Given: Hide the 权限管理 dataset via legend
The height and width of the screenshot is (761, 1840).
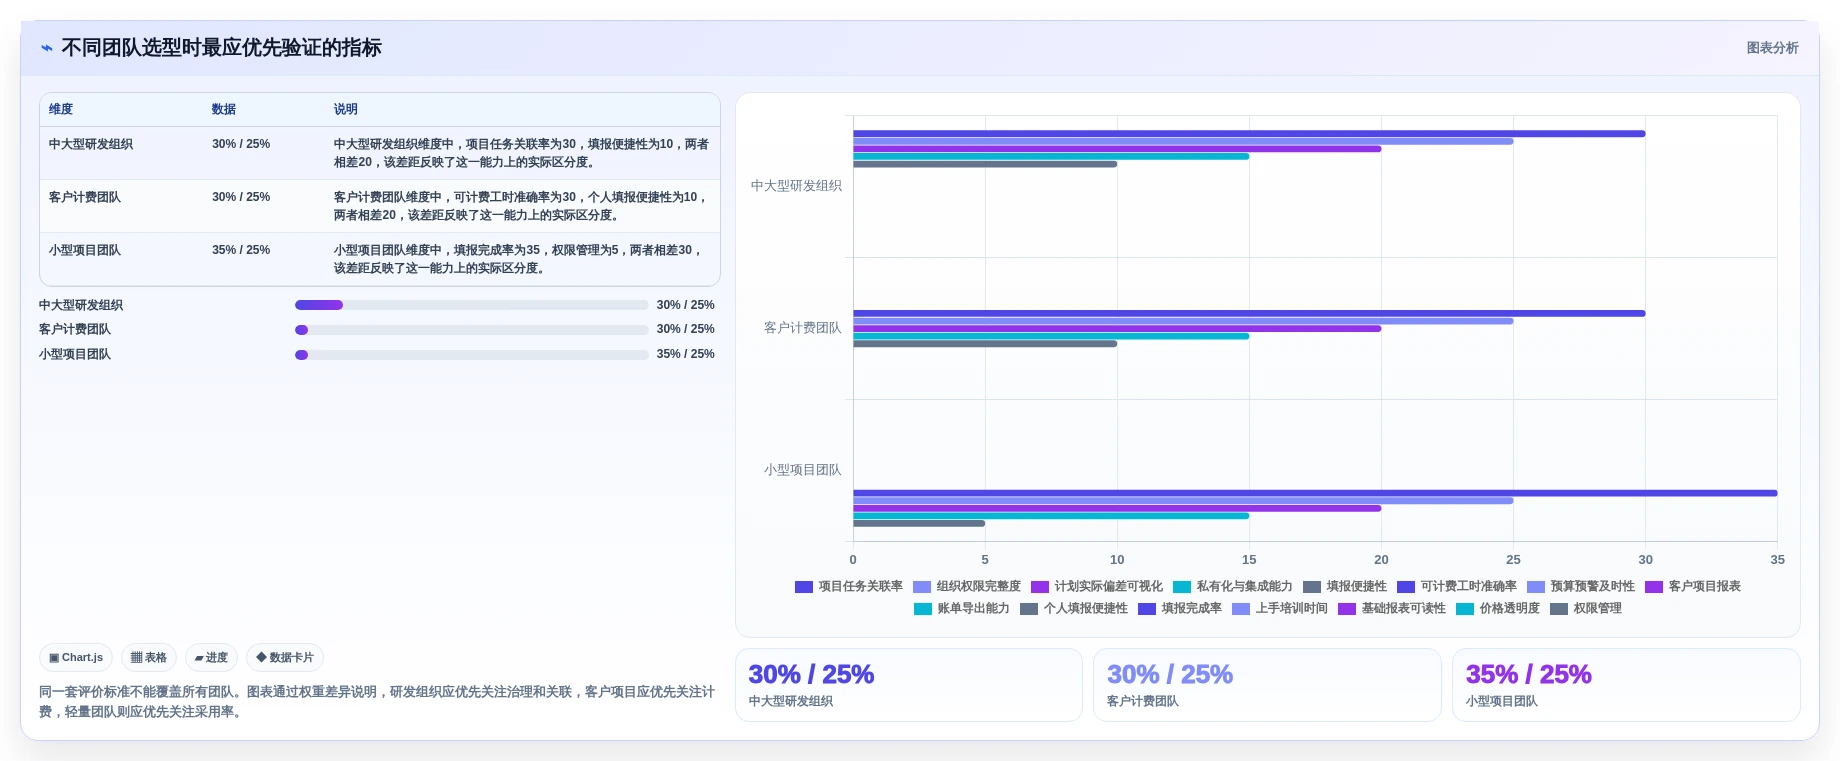Looking at the screenshot, I should tap(1586, 609).
